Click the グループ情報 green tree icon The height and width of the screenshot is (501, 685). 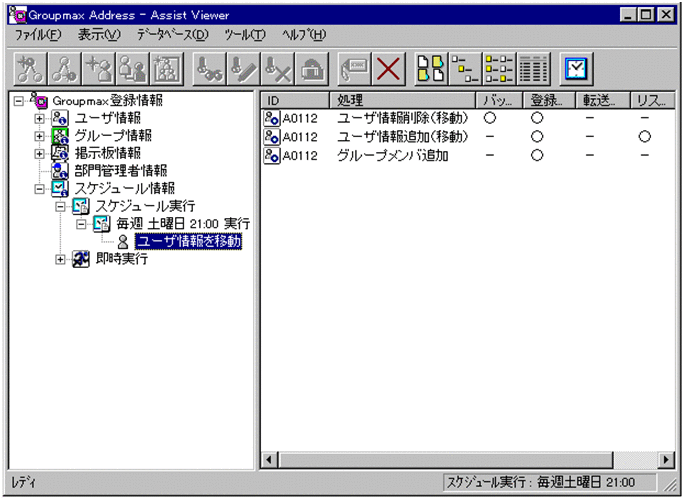[x=59, y=135]
